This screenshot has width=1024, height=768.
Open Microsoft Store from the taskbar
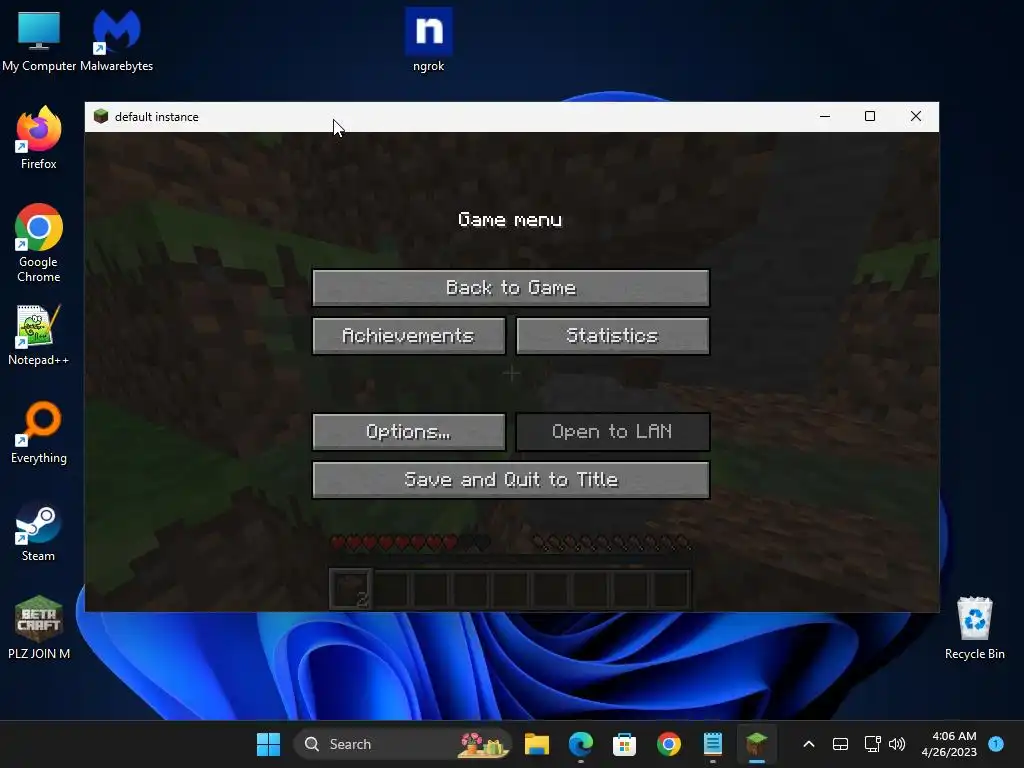click(x=624, y=744)
